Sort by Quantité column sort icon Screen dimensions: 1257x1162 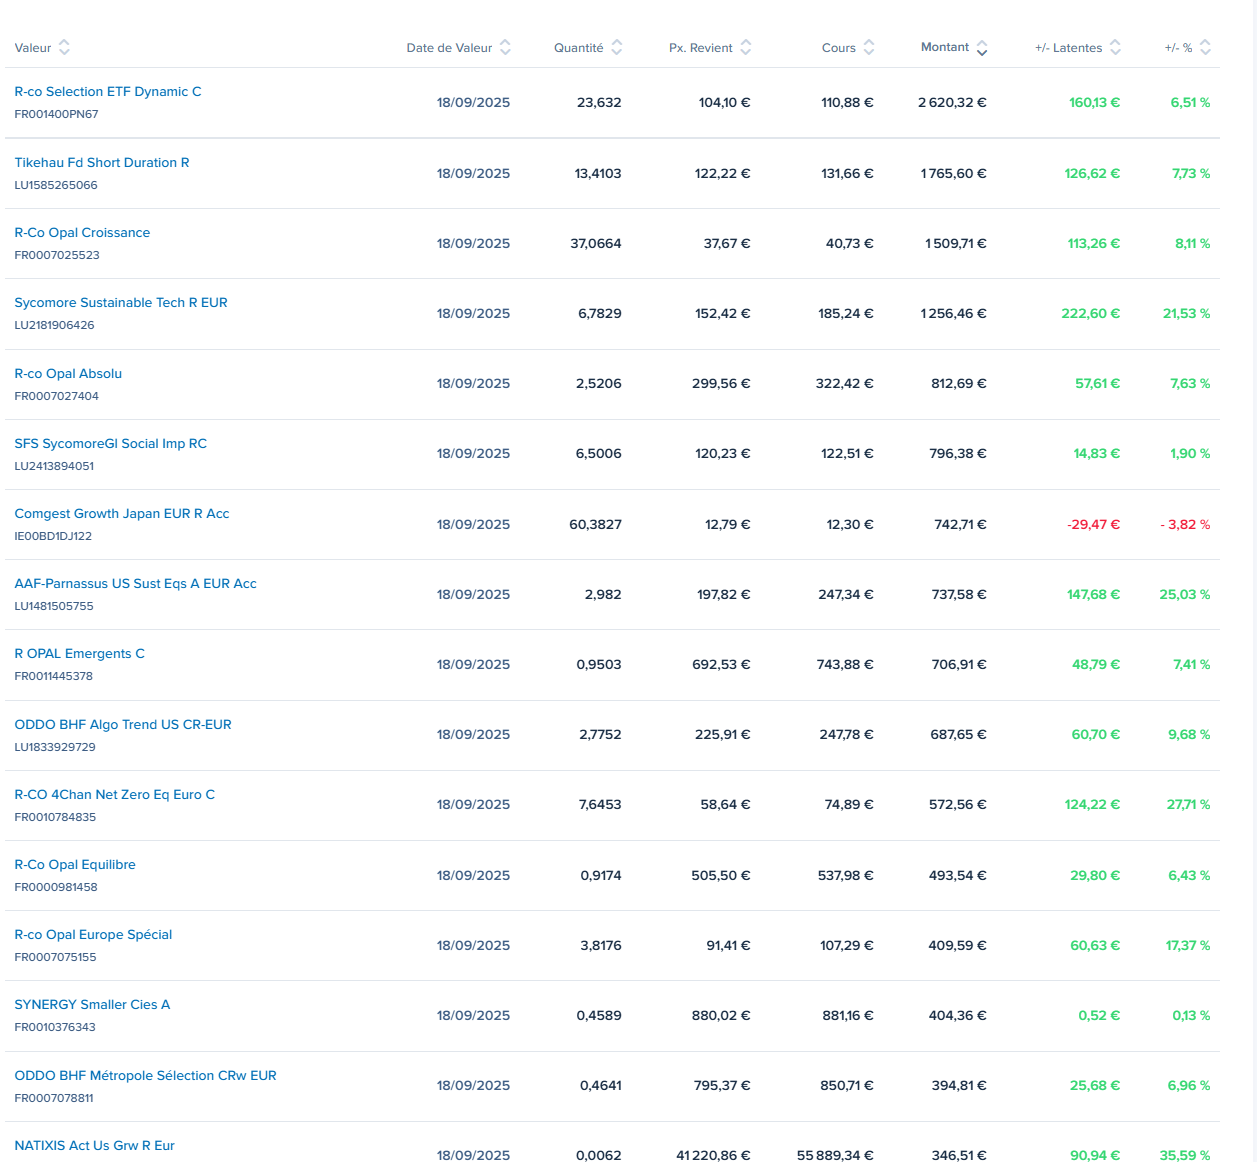616,47
